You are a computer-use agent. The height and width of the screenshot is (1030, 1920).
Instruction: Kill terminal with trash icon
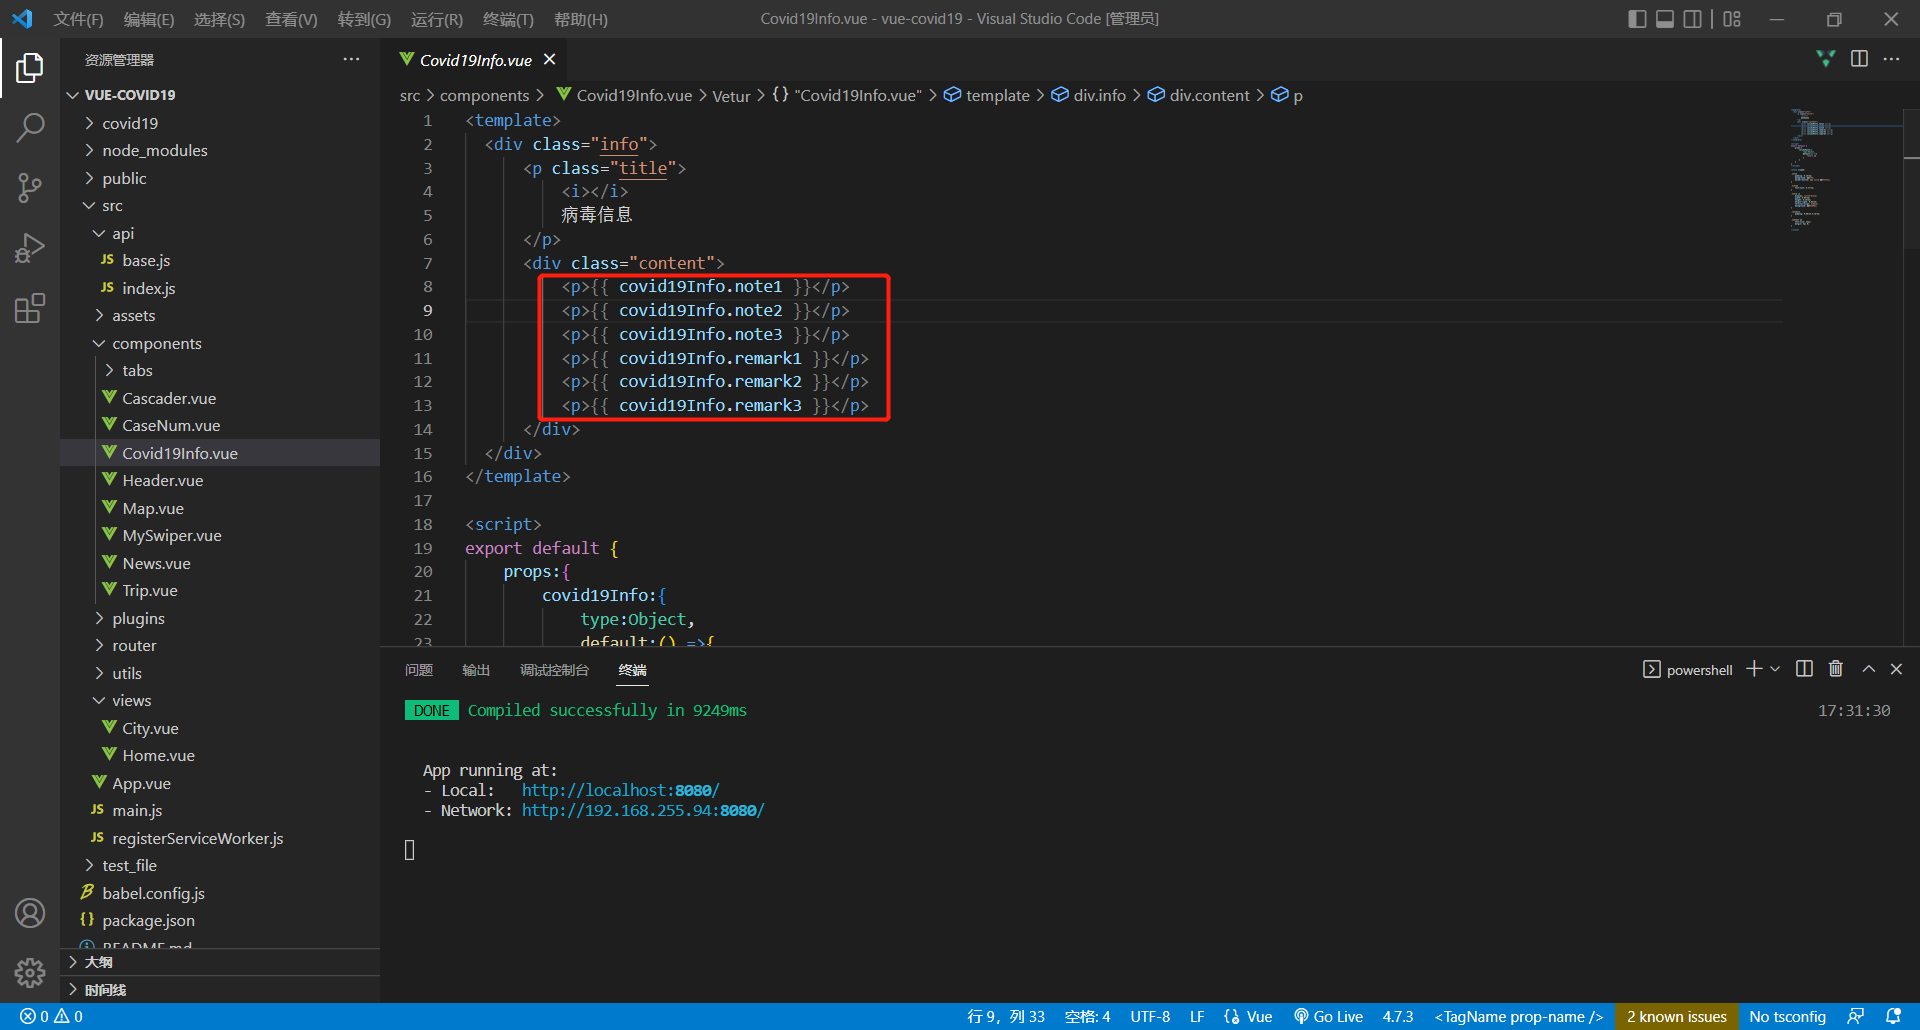[x=1836, y=669]
